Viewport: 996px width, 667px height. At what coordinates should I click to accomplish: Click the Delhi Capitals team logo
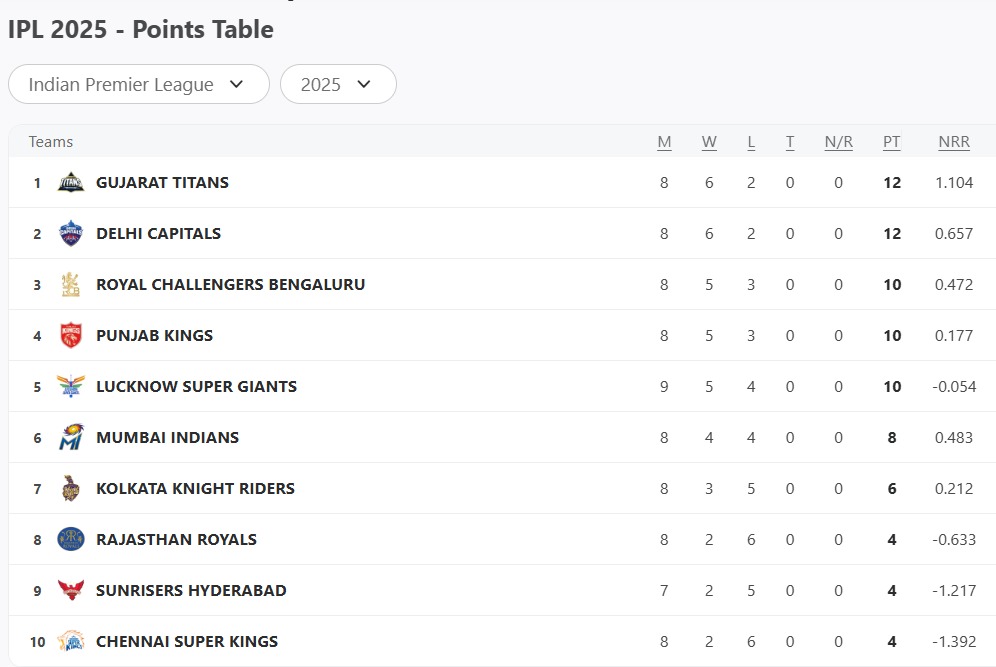coord(71,233)
